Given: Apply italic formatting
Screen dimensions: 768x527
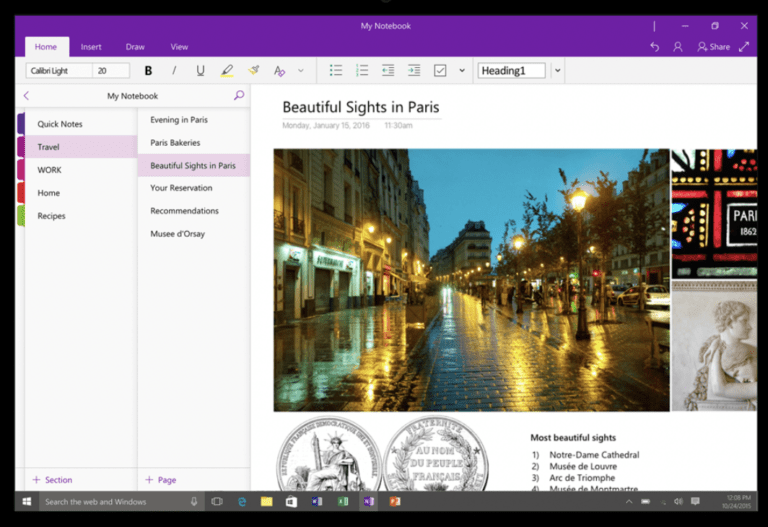Looking at the screenshot, I should [174, 71].
